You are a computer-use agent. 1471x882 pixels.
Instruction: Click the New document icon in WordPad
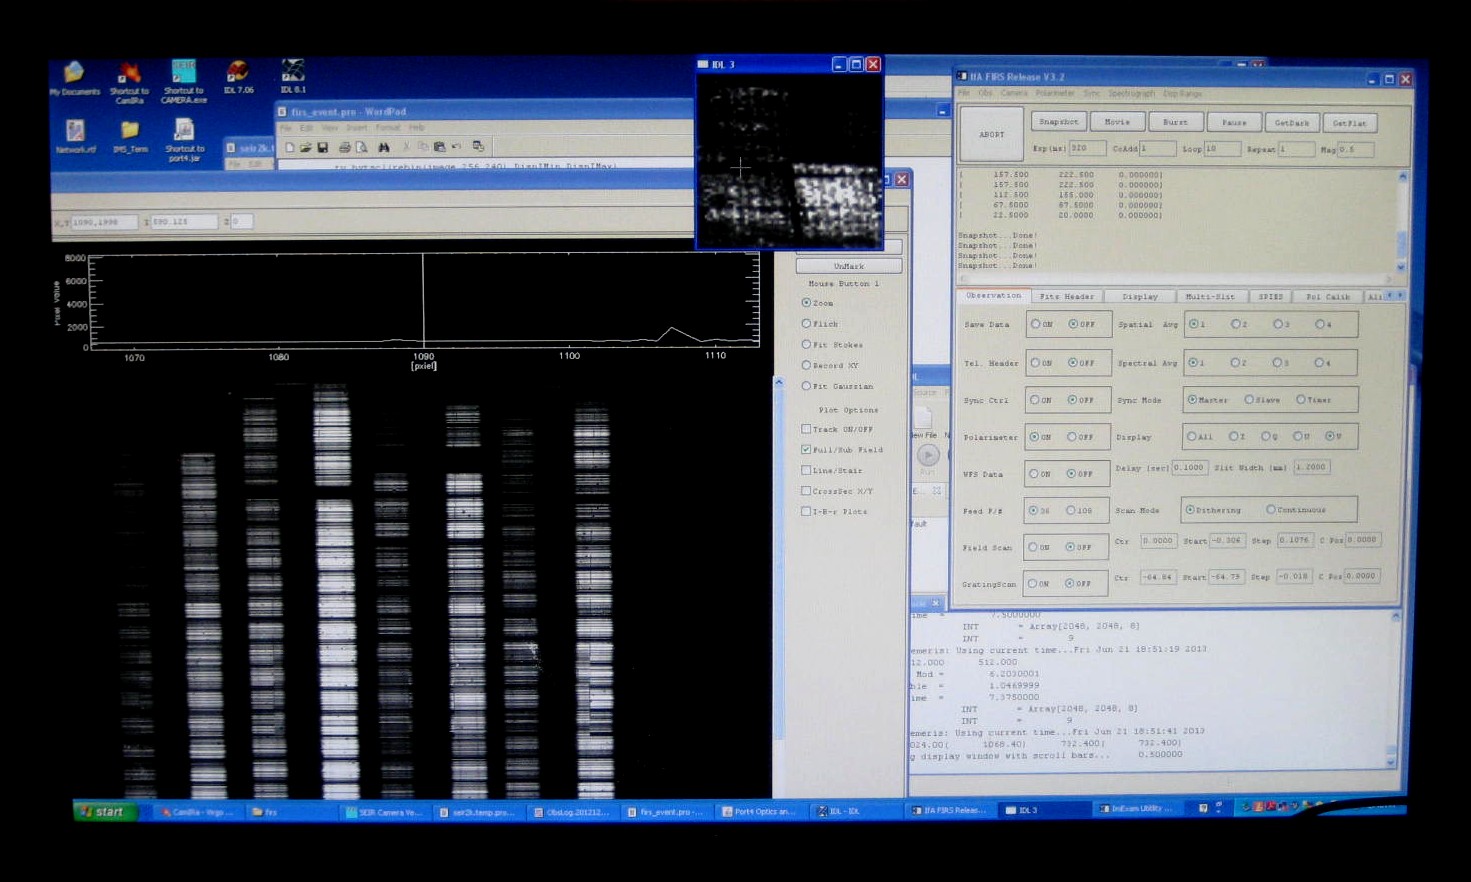tap(289, 147)
